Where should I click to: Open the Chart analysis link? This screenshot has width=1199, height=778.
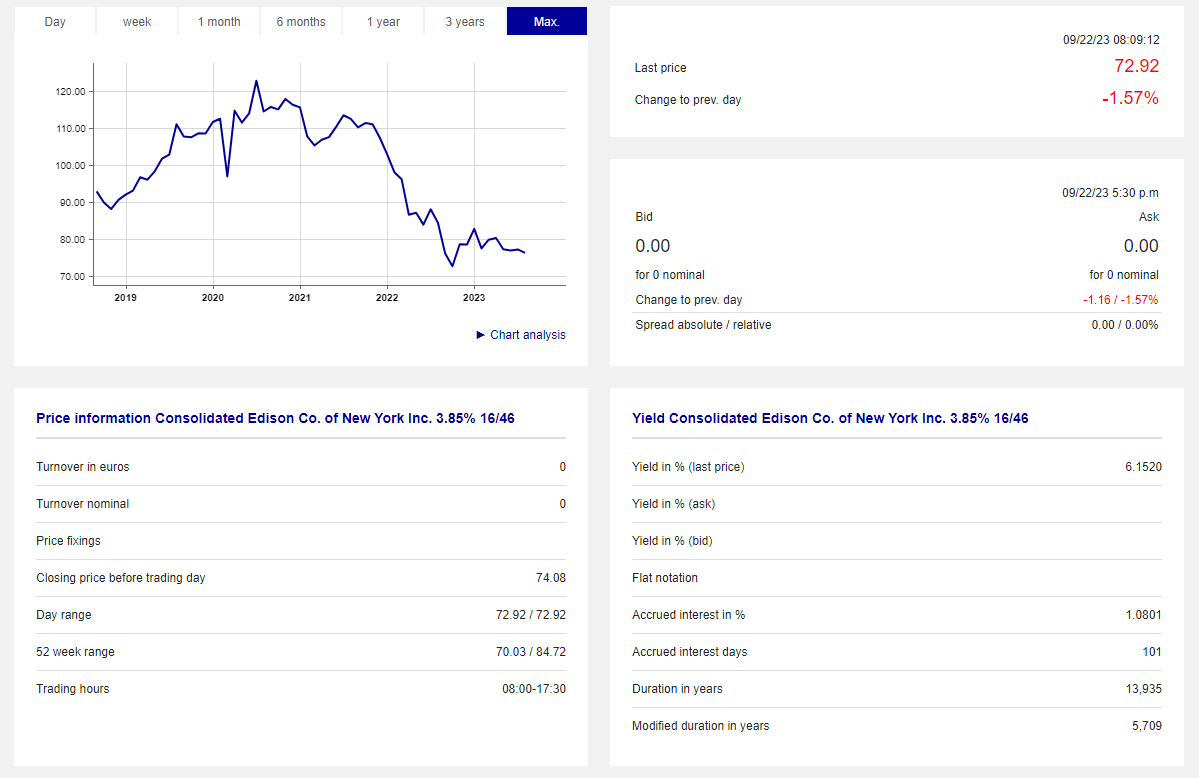(528, 335)
